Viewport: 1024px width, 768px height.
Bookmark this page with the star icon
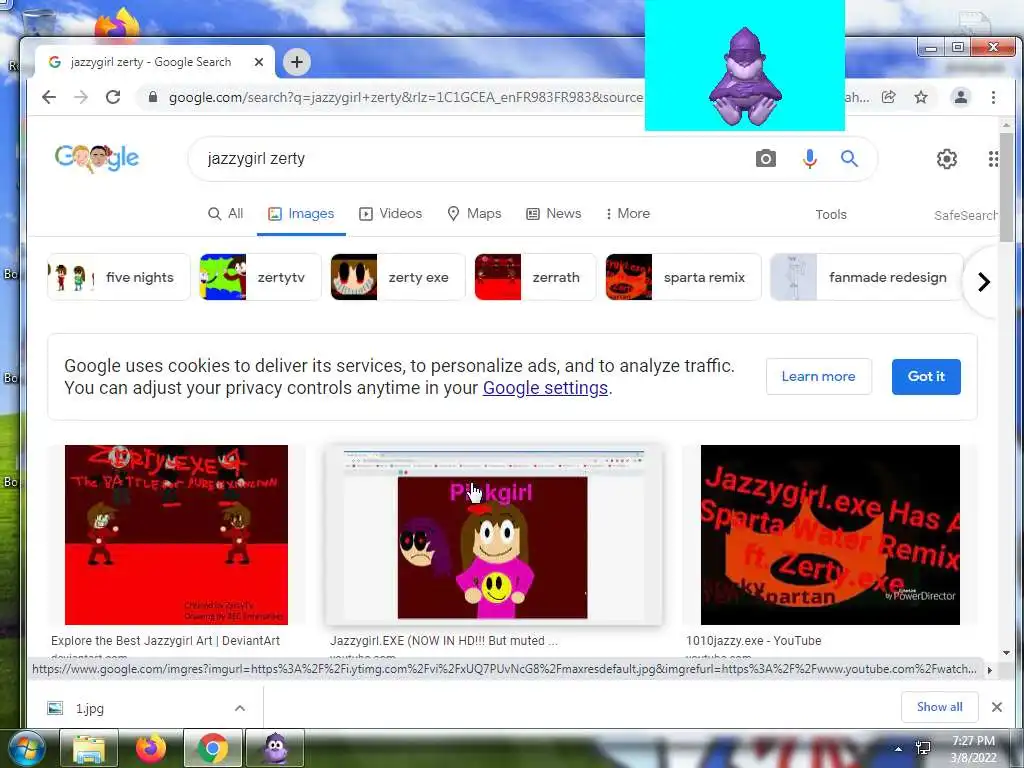(921, 97)
